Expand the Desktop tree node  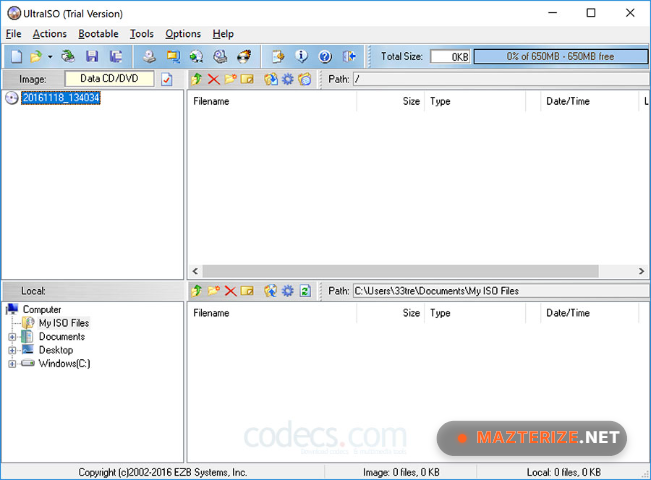pyautogui.click(x=12, y=350)
